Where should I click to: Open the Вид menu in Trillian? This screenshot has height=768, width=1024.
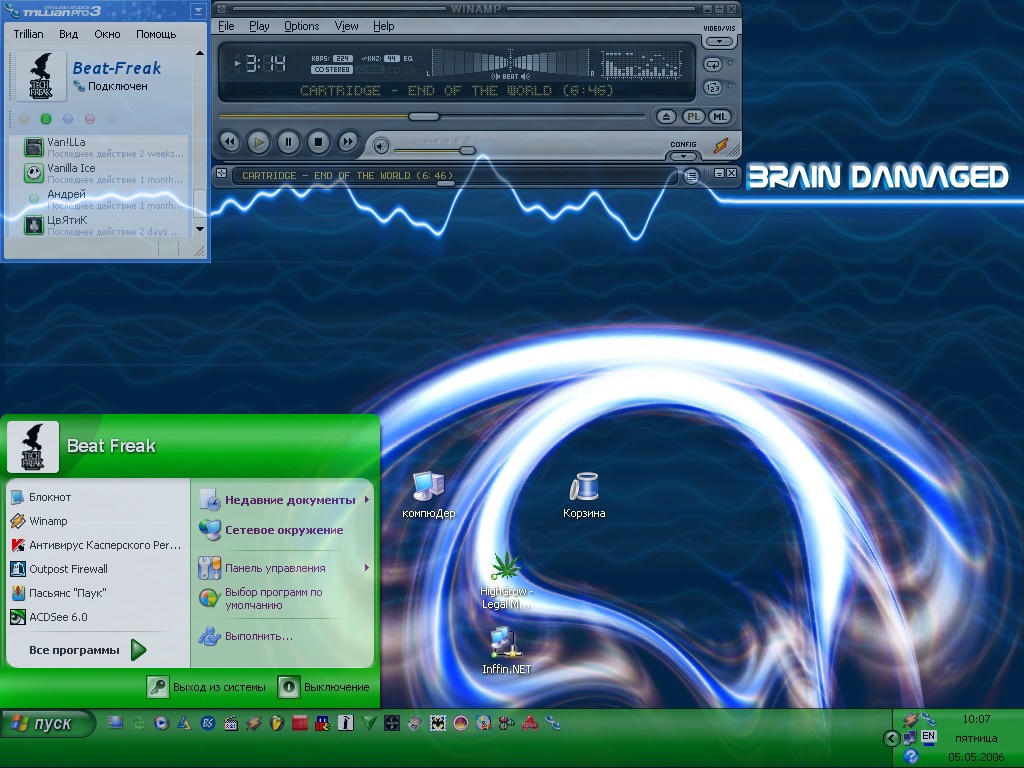point(69,34)
